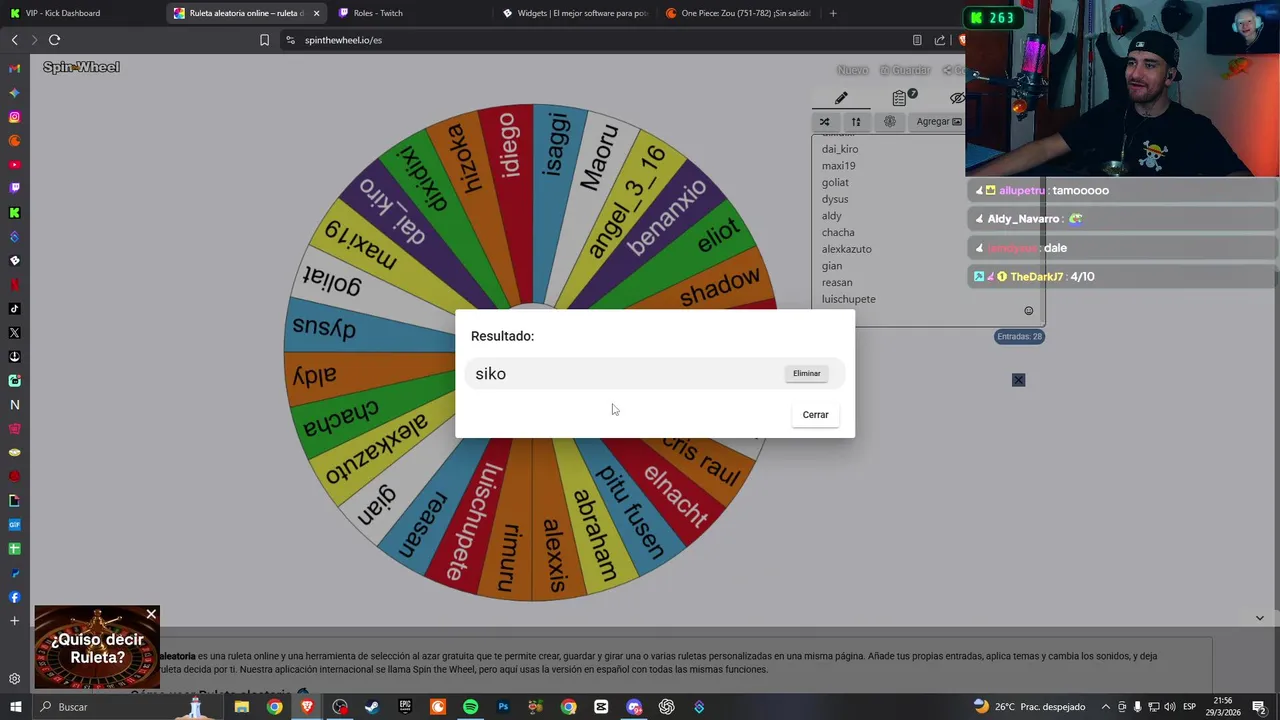Switch to the Widgets browser tab
Image resolution: width=1280 pixels, height=720 pixels.
575,13
